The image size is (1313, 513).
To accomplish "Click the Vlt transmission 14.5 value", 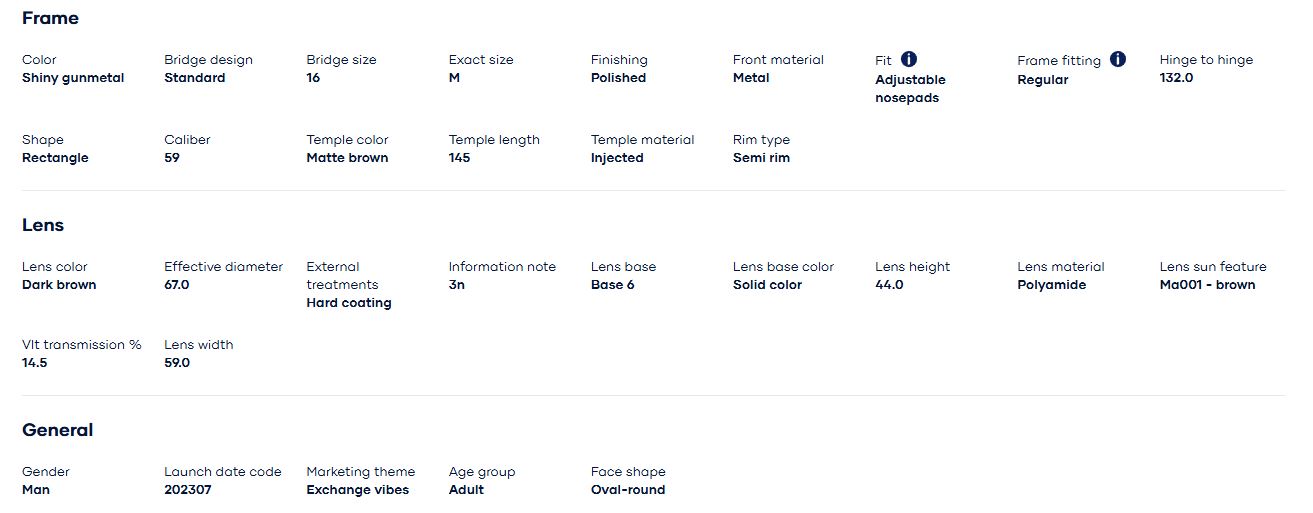I will pos(35,363).
